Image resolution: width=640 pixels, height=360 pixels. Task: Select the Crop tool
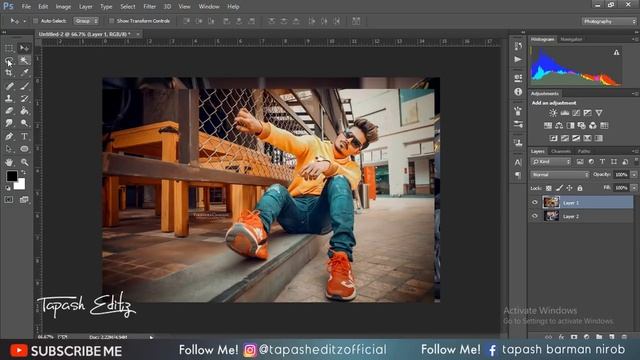(x=9, y=73)
